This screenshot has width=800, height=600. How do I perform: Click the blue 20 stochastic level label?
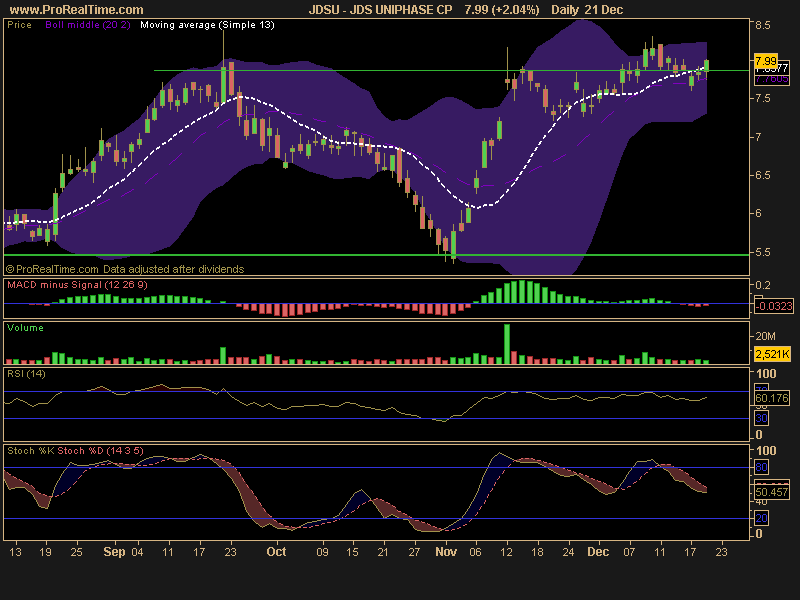761,518
